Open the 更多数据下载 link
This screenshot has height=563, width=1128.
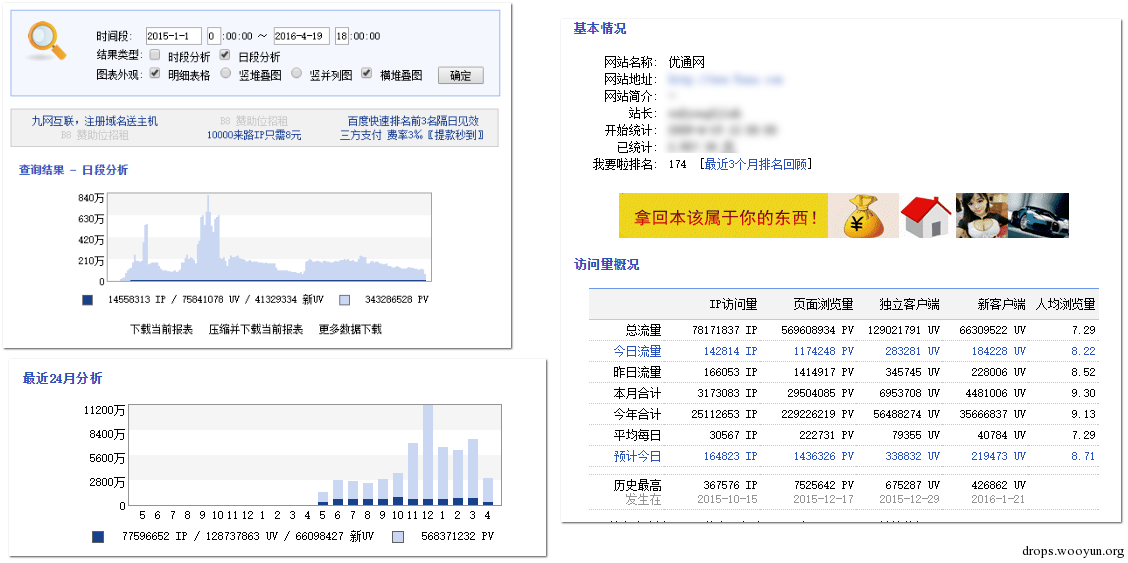click(350, 329)
